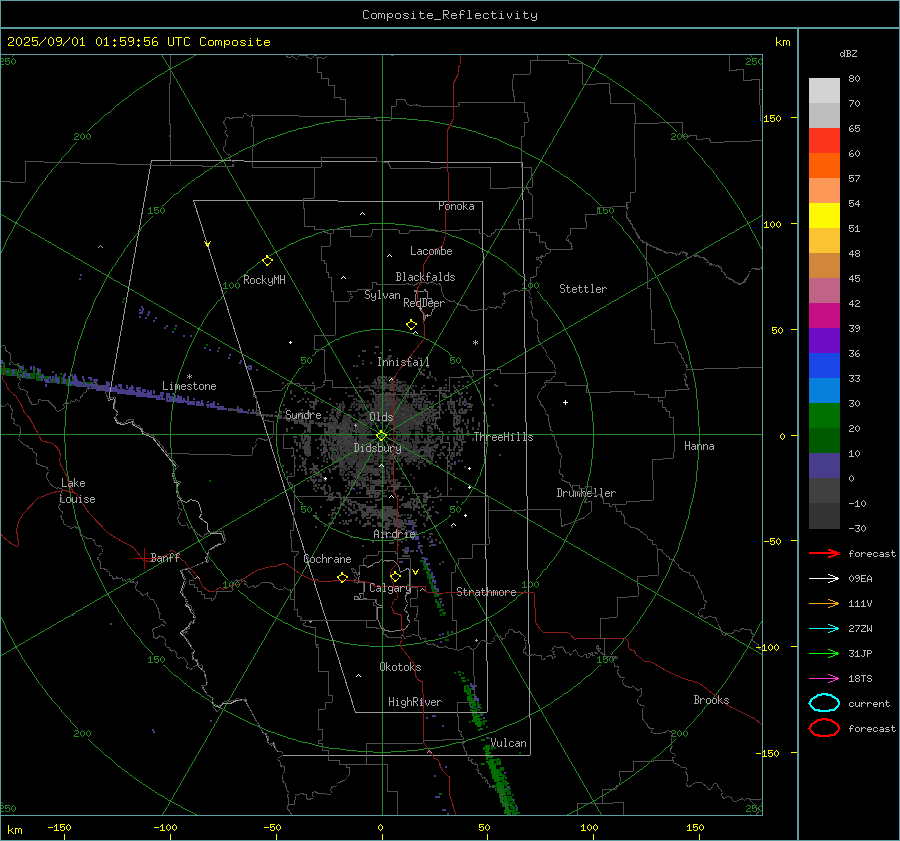Click the purple swatch between 39 and 36
This screenshot has width=900, height=841.
coord(824,340)
